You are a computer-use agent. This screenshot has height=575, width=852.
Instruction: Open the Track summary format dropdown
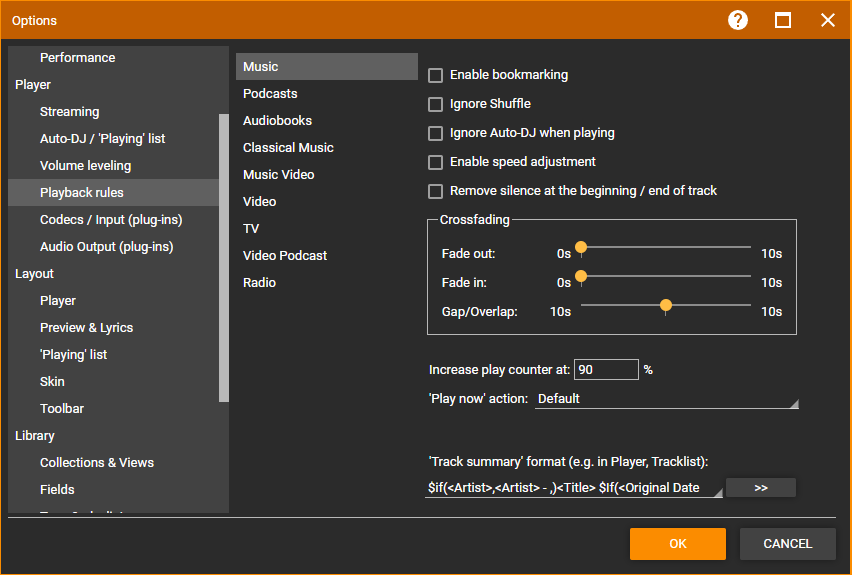click(x=574, y=488)
